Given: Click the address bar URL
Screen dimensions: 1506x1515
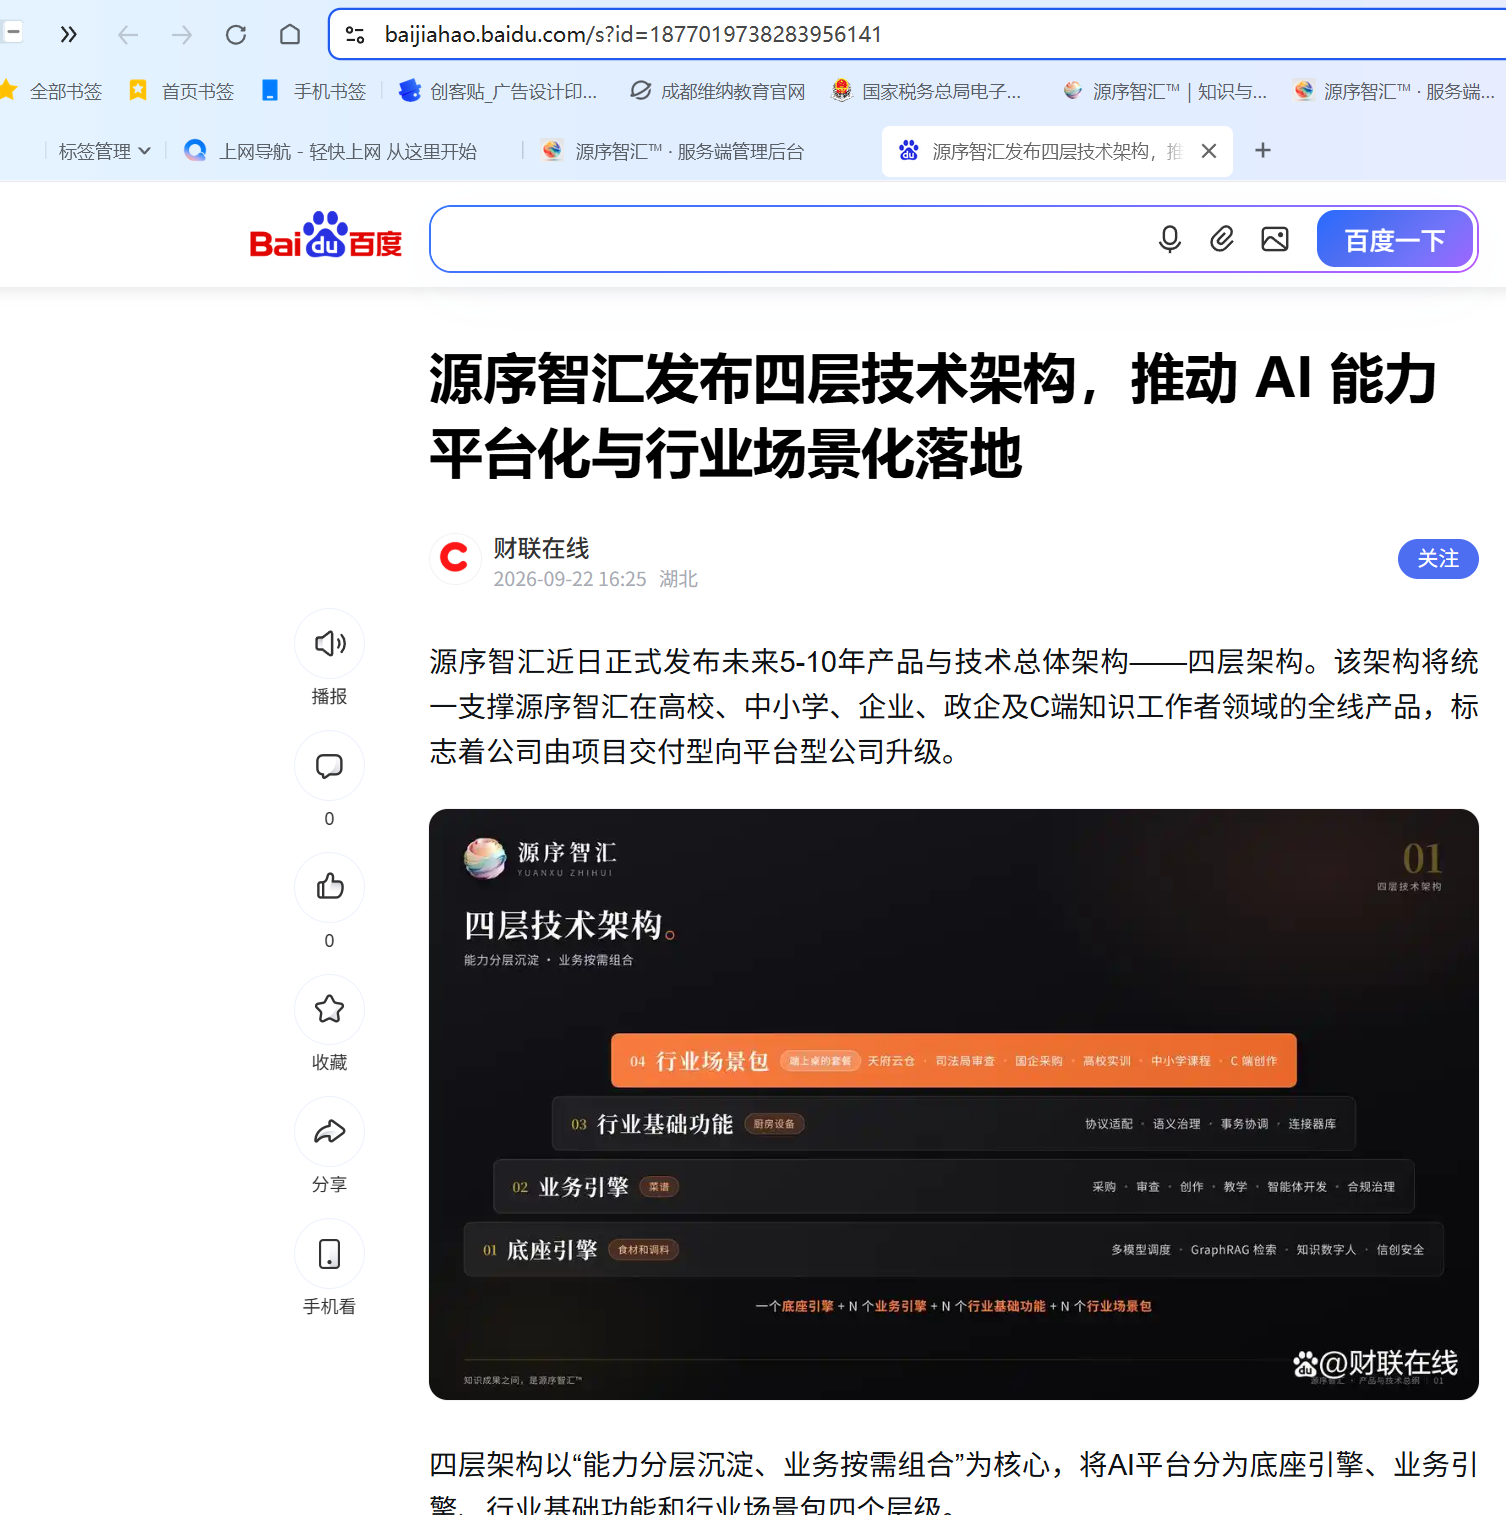Looking at the screenshot, I should [633, 35].
